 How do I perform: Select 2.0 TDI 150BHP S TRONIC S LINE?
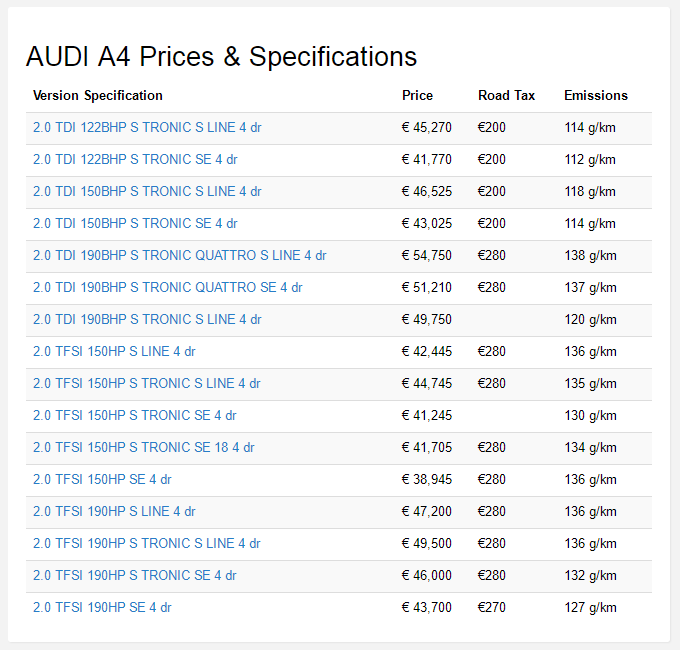click(147, 192)
